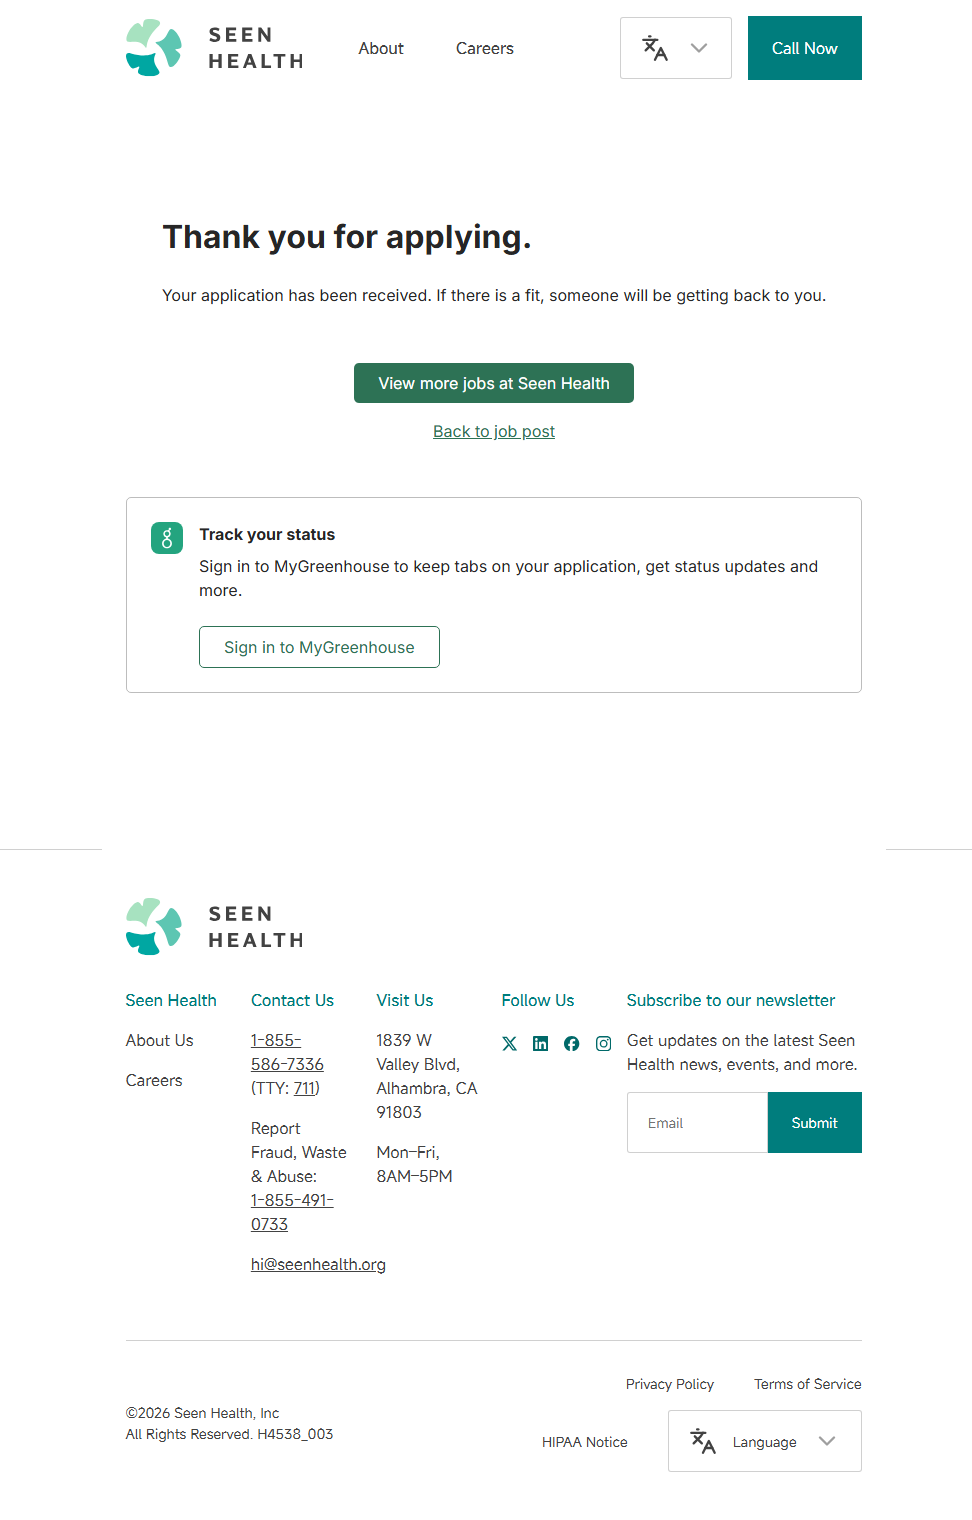The image size is (972, 1520).
Task: Click Sign in to MyGreenhouse button
Action: coord(319,647)
